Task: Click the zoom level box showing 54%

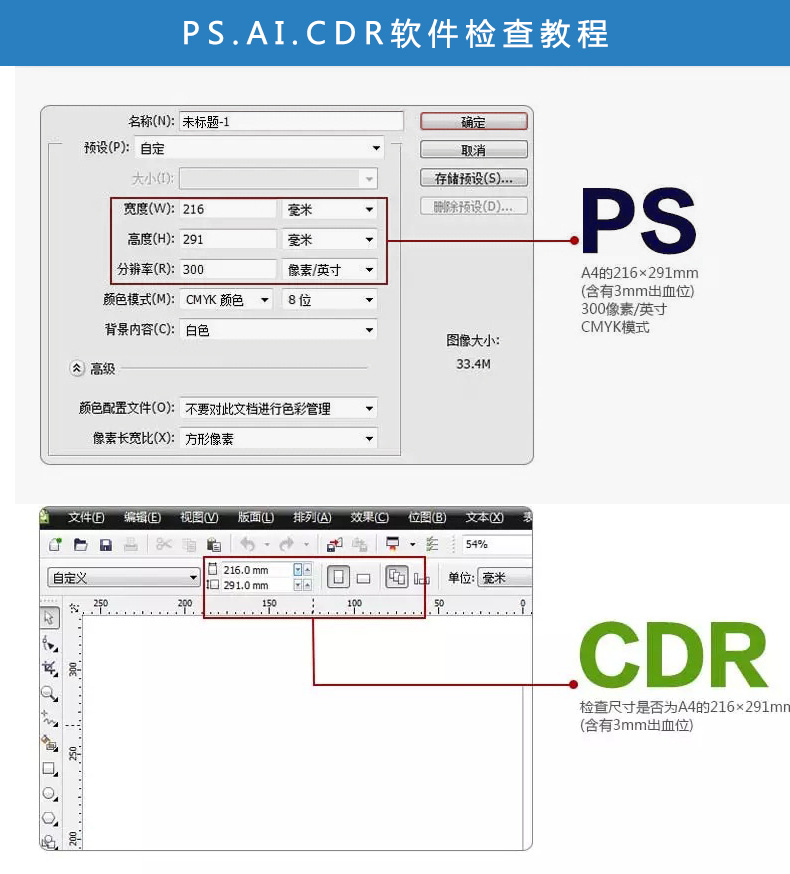Action: click(496, 544)
